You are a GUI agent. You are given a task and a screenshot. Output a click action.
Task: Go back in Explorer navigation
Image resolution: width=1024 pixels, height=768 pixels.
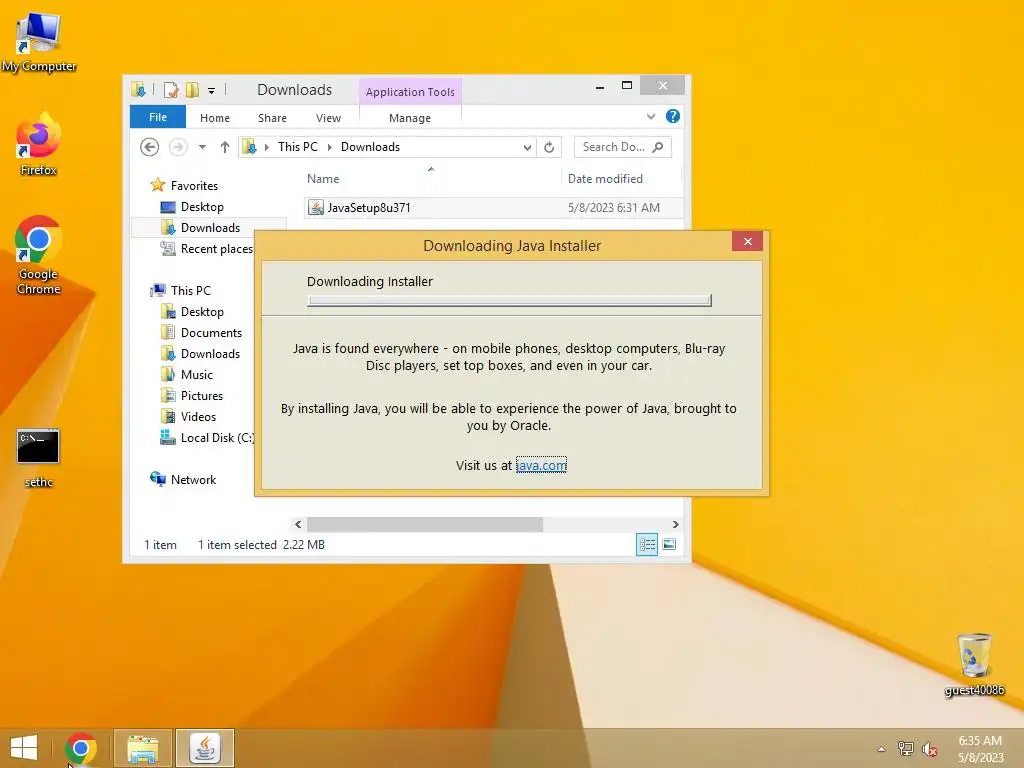tap(150, 147)
